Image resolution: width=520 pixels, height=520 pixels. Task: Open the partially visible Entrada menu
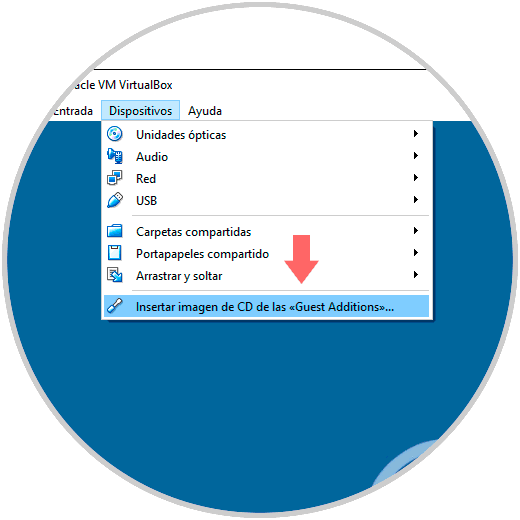(73, 111)
